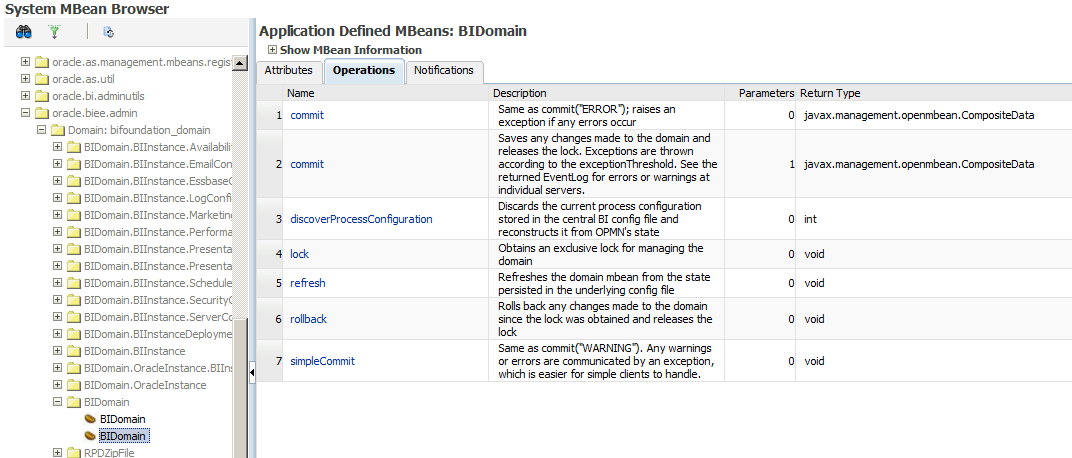Image resolution: width=1072 pixels, height=458 pixels.
Task: Open the Notifications tab
Action: (x=444, y=70)
